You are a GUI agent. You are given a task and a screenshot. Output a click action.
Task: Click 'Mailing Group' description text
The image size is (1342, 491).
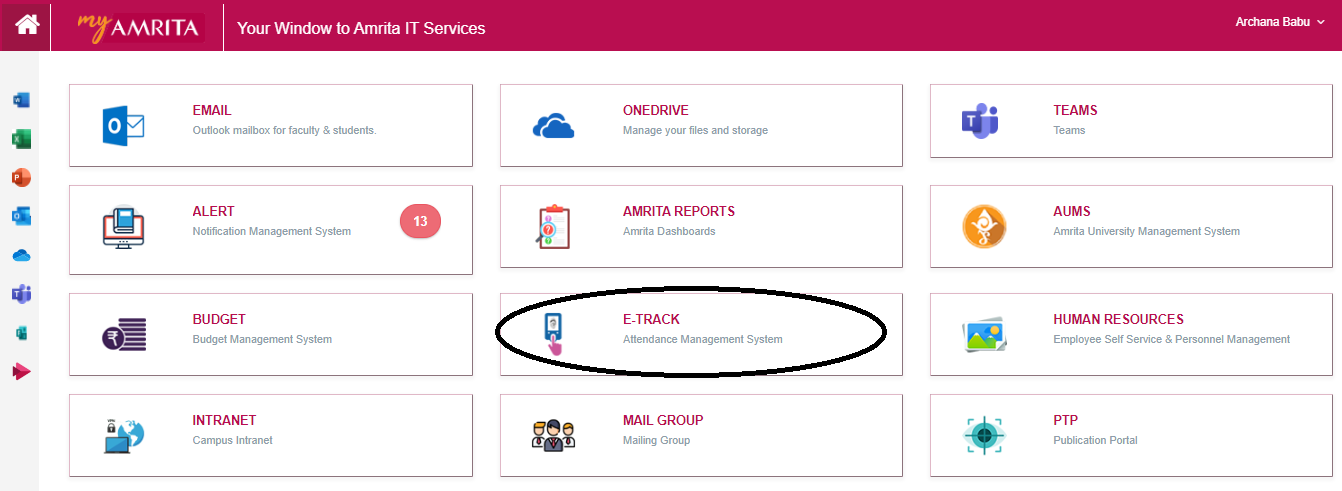click(656, 440)
